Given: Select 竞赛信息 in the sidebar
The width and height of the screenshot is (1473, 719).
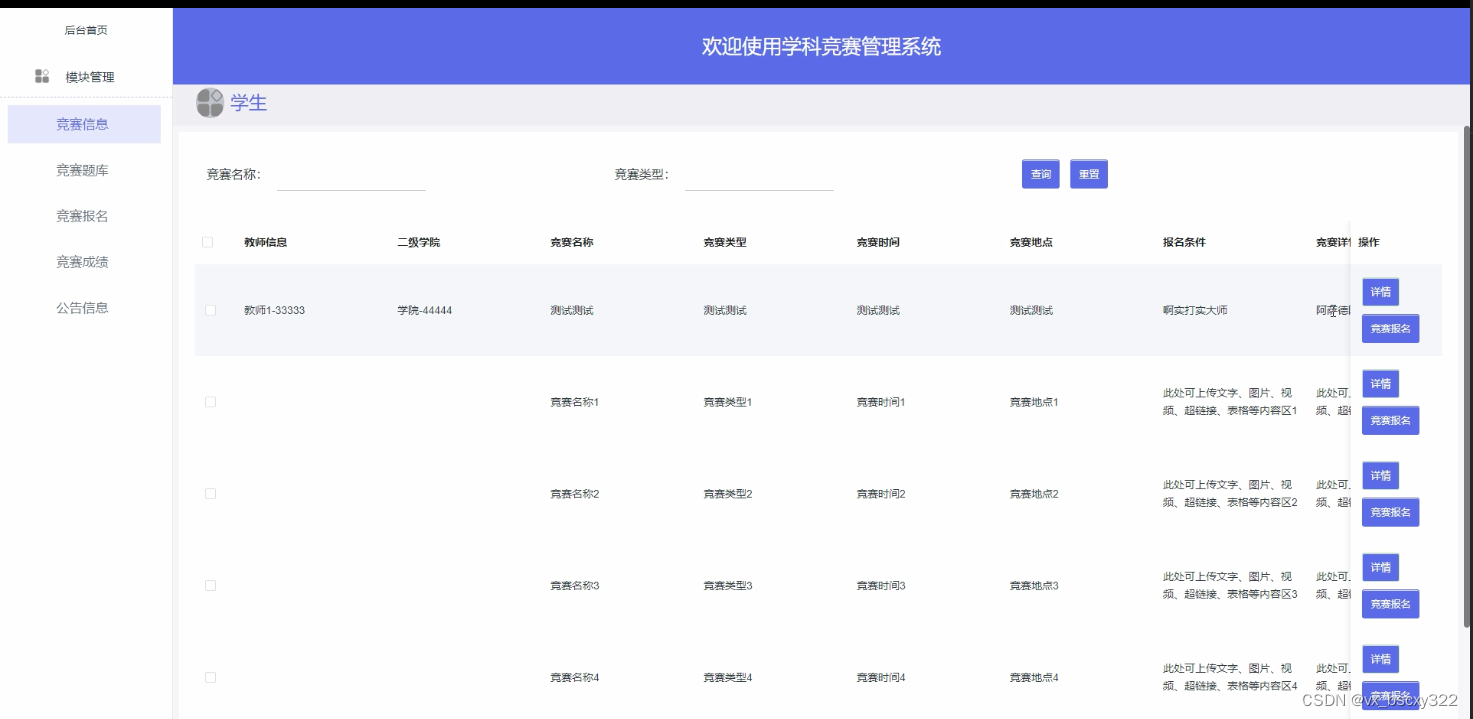Looking at the screenshot, I should click(x=84, y=124).
